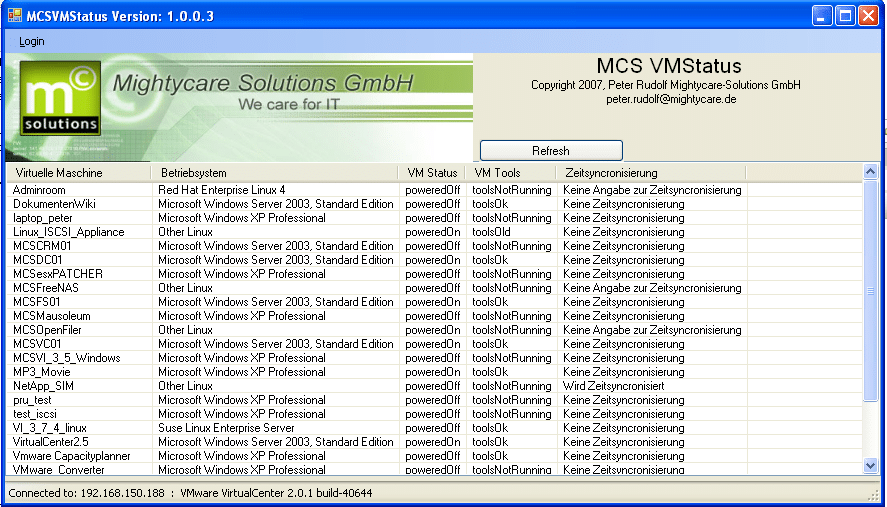Sort by Virtuelle Maschine column header

tap(79, 173)
